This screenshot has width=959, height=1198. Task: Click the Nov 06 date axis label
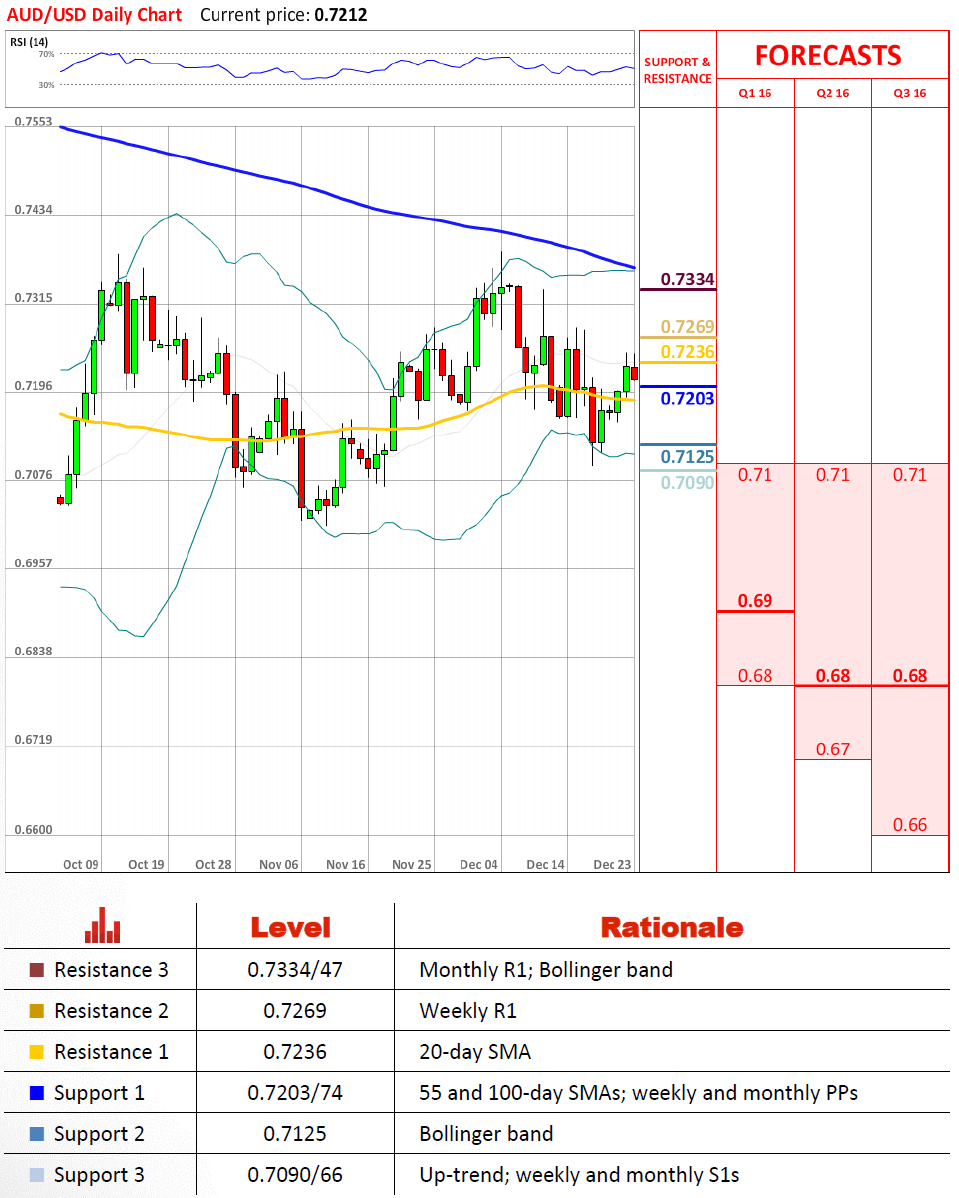(279, 865)
